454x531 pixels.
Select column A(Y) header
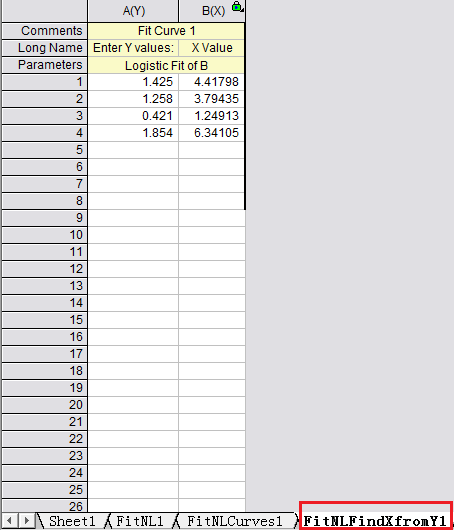(x=133, y=11)
